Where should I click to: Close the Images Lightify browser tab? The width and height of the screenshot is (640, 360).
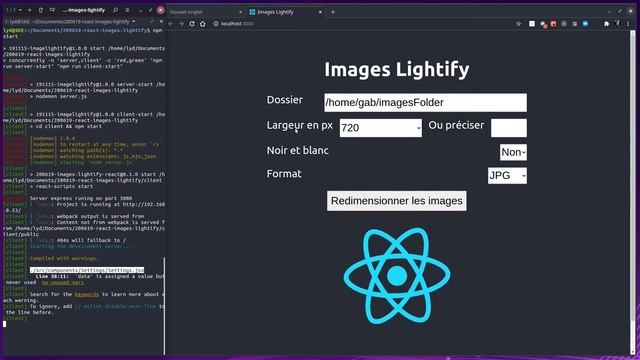coord(320,12)
